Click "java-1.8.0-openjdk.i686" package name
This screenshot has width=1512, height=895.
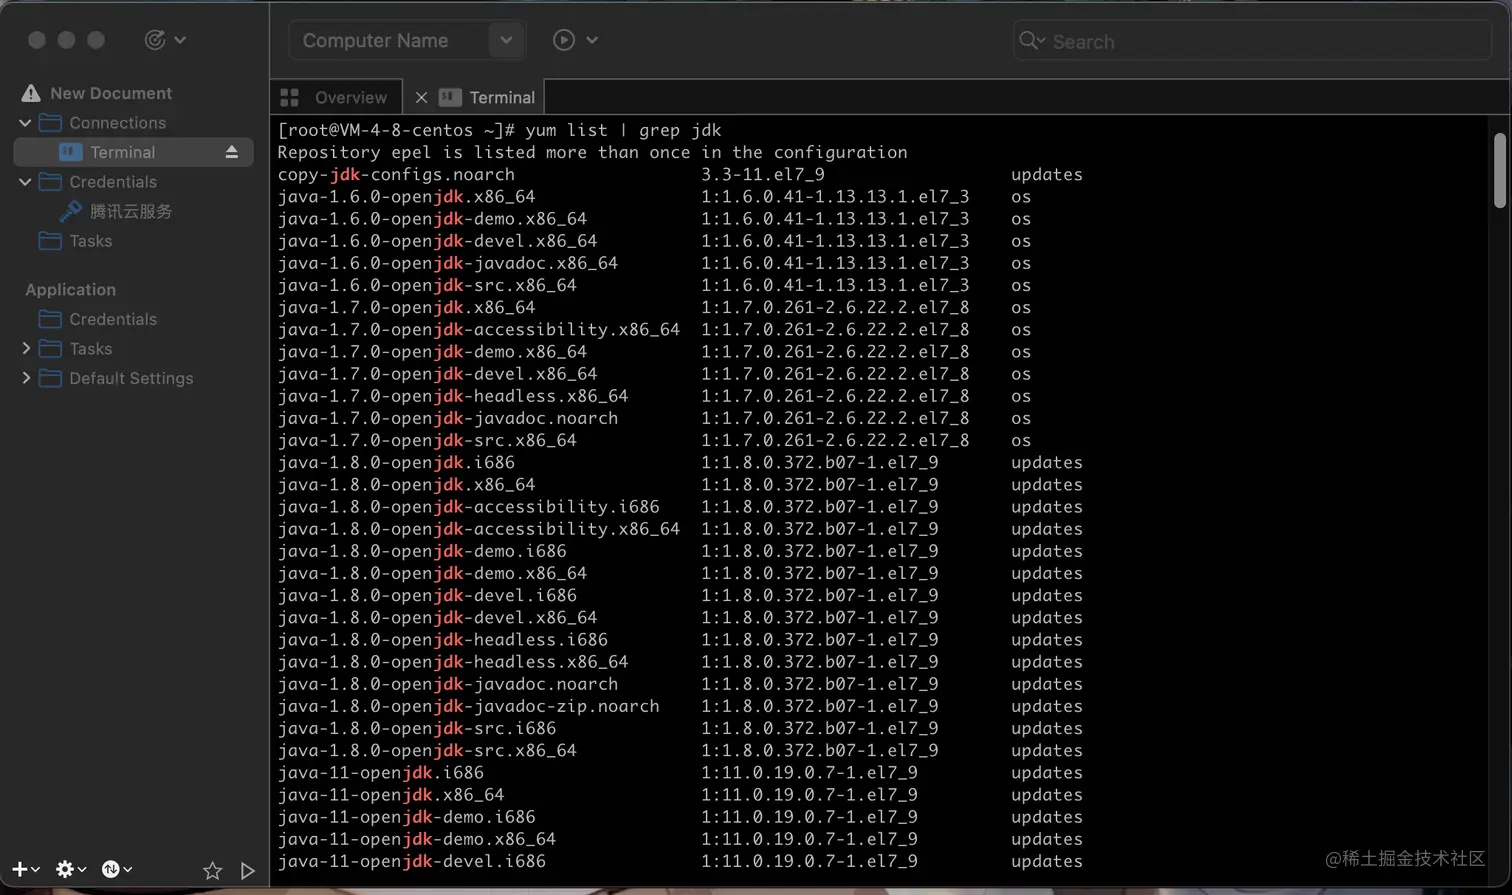(x=396, y=462)
